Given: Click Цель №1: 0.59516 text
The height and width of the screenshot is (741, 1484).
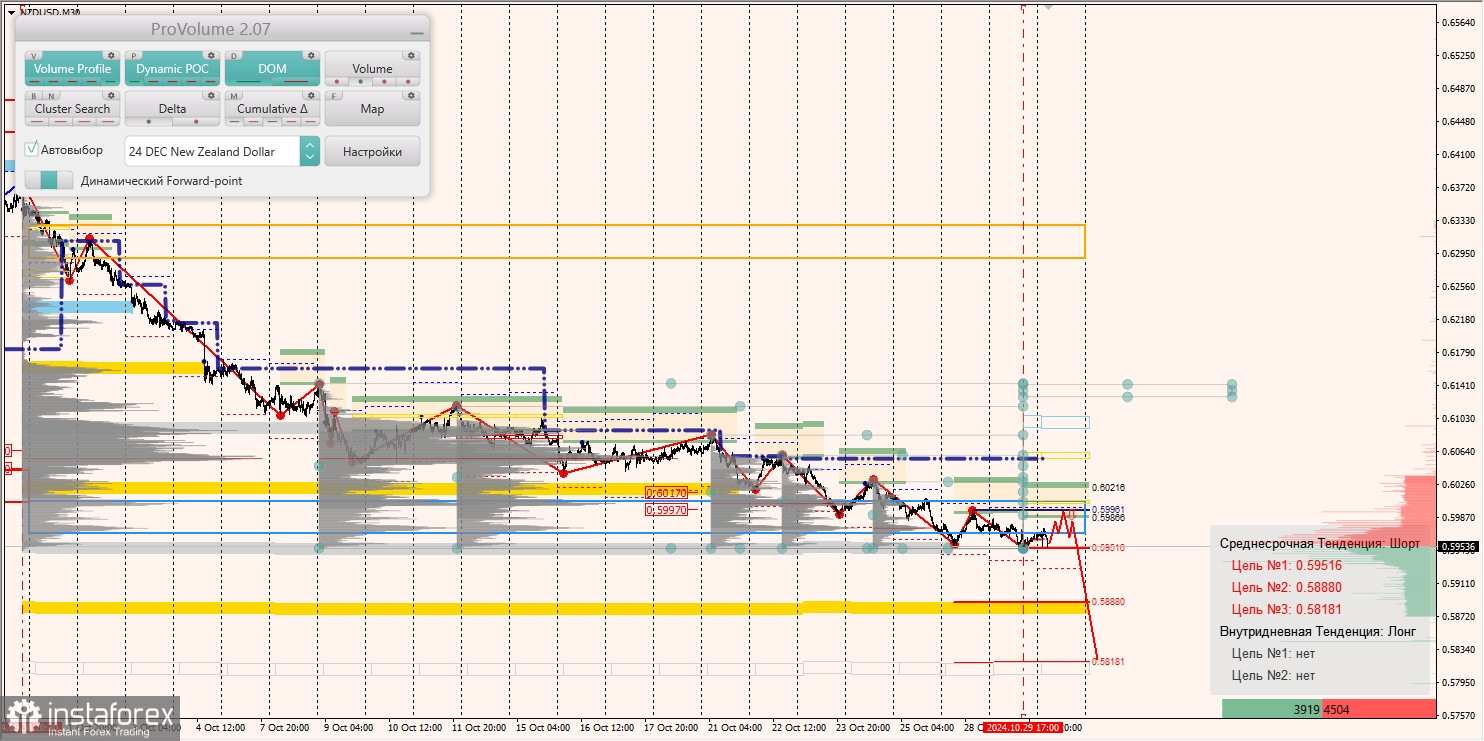Looking at the screenshot, I should coord(1286,565).
